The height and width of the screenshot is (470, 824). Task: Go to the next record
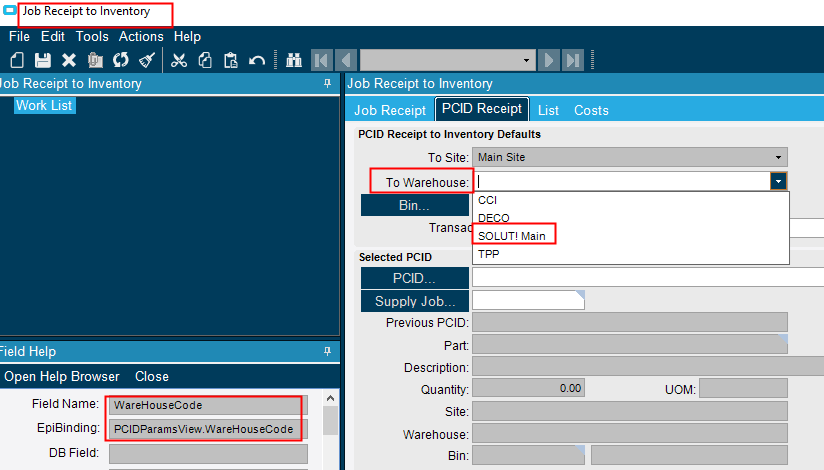pyautogui.click(x=549, y=60)
